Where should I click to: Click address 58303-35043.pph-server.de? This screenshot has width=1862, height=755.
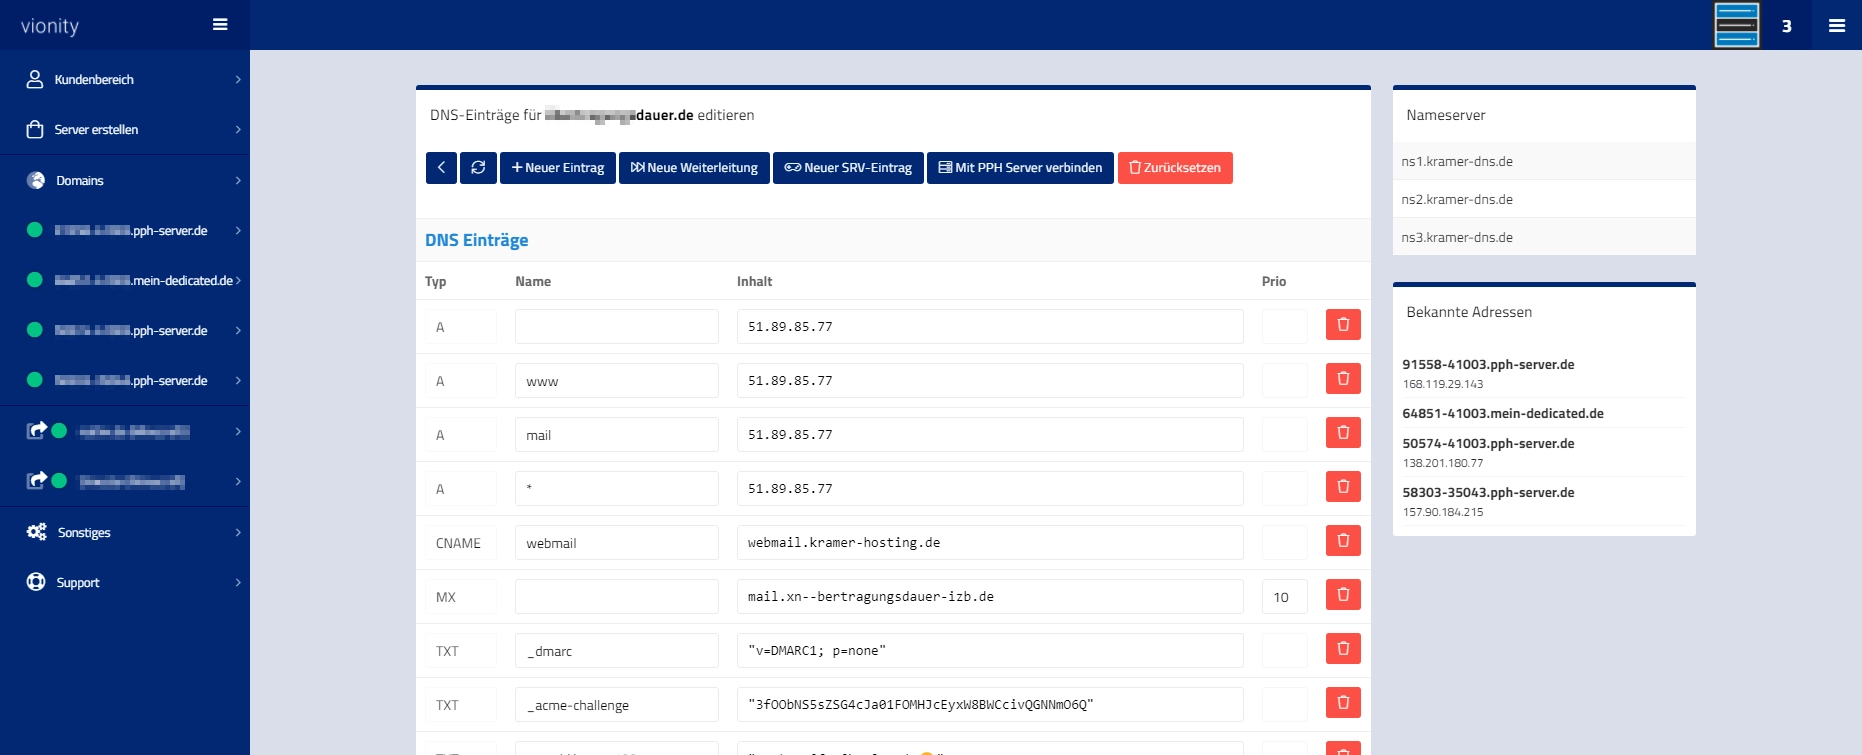(x=1488, y=492)
